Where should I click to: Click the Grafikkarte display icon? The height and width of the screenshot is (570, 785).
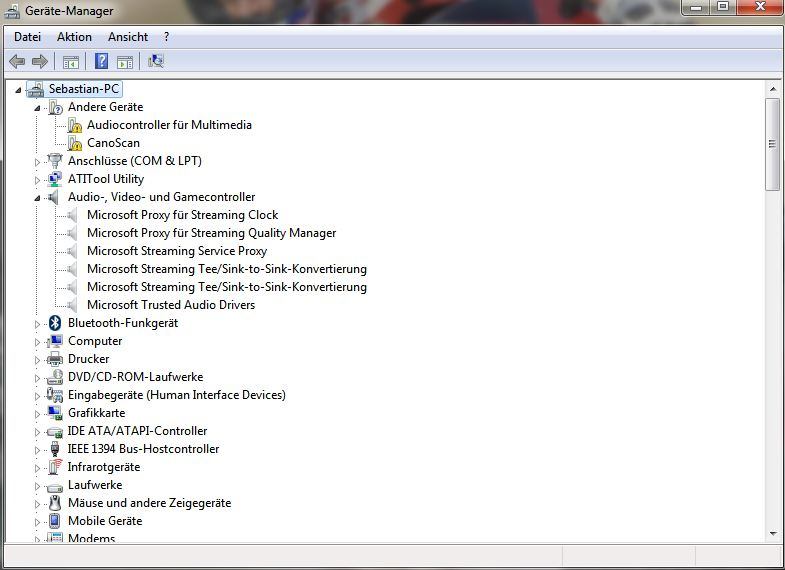(x=55, y=413)
